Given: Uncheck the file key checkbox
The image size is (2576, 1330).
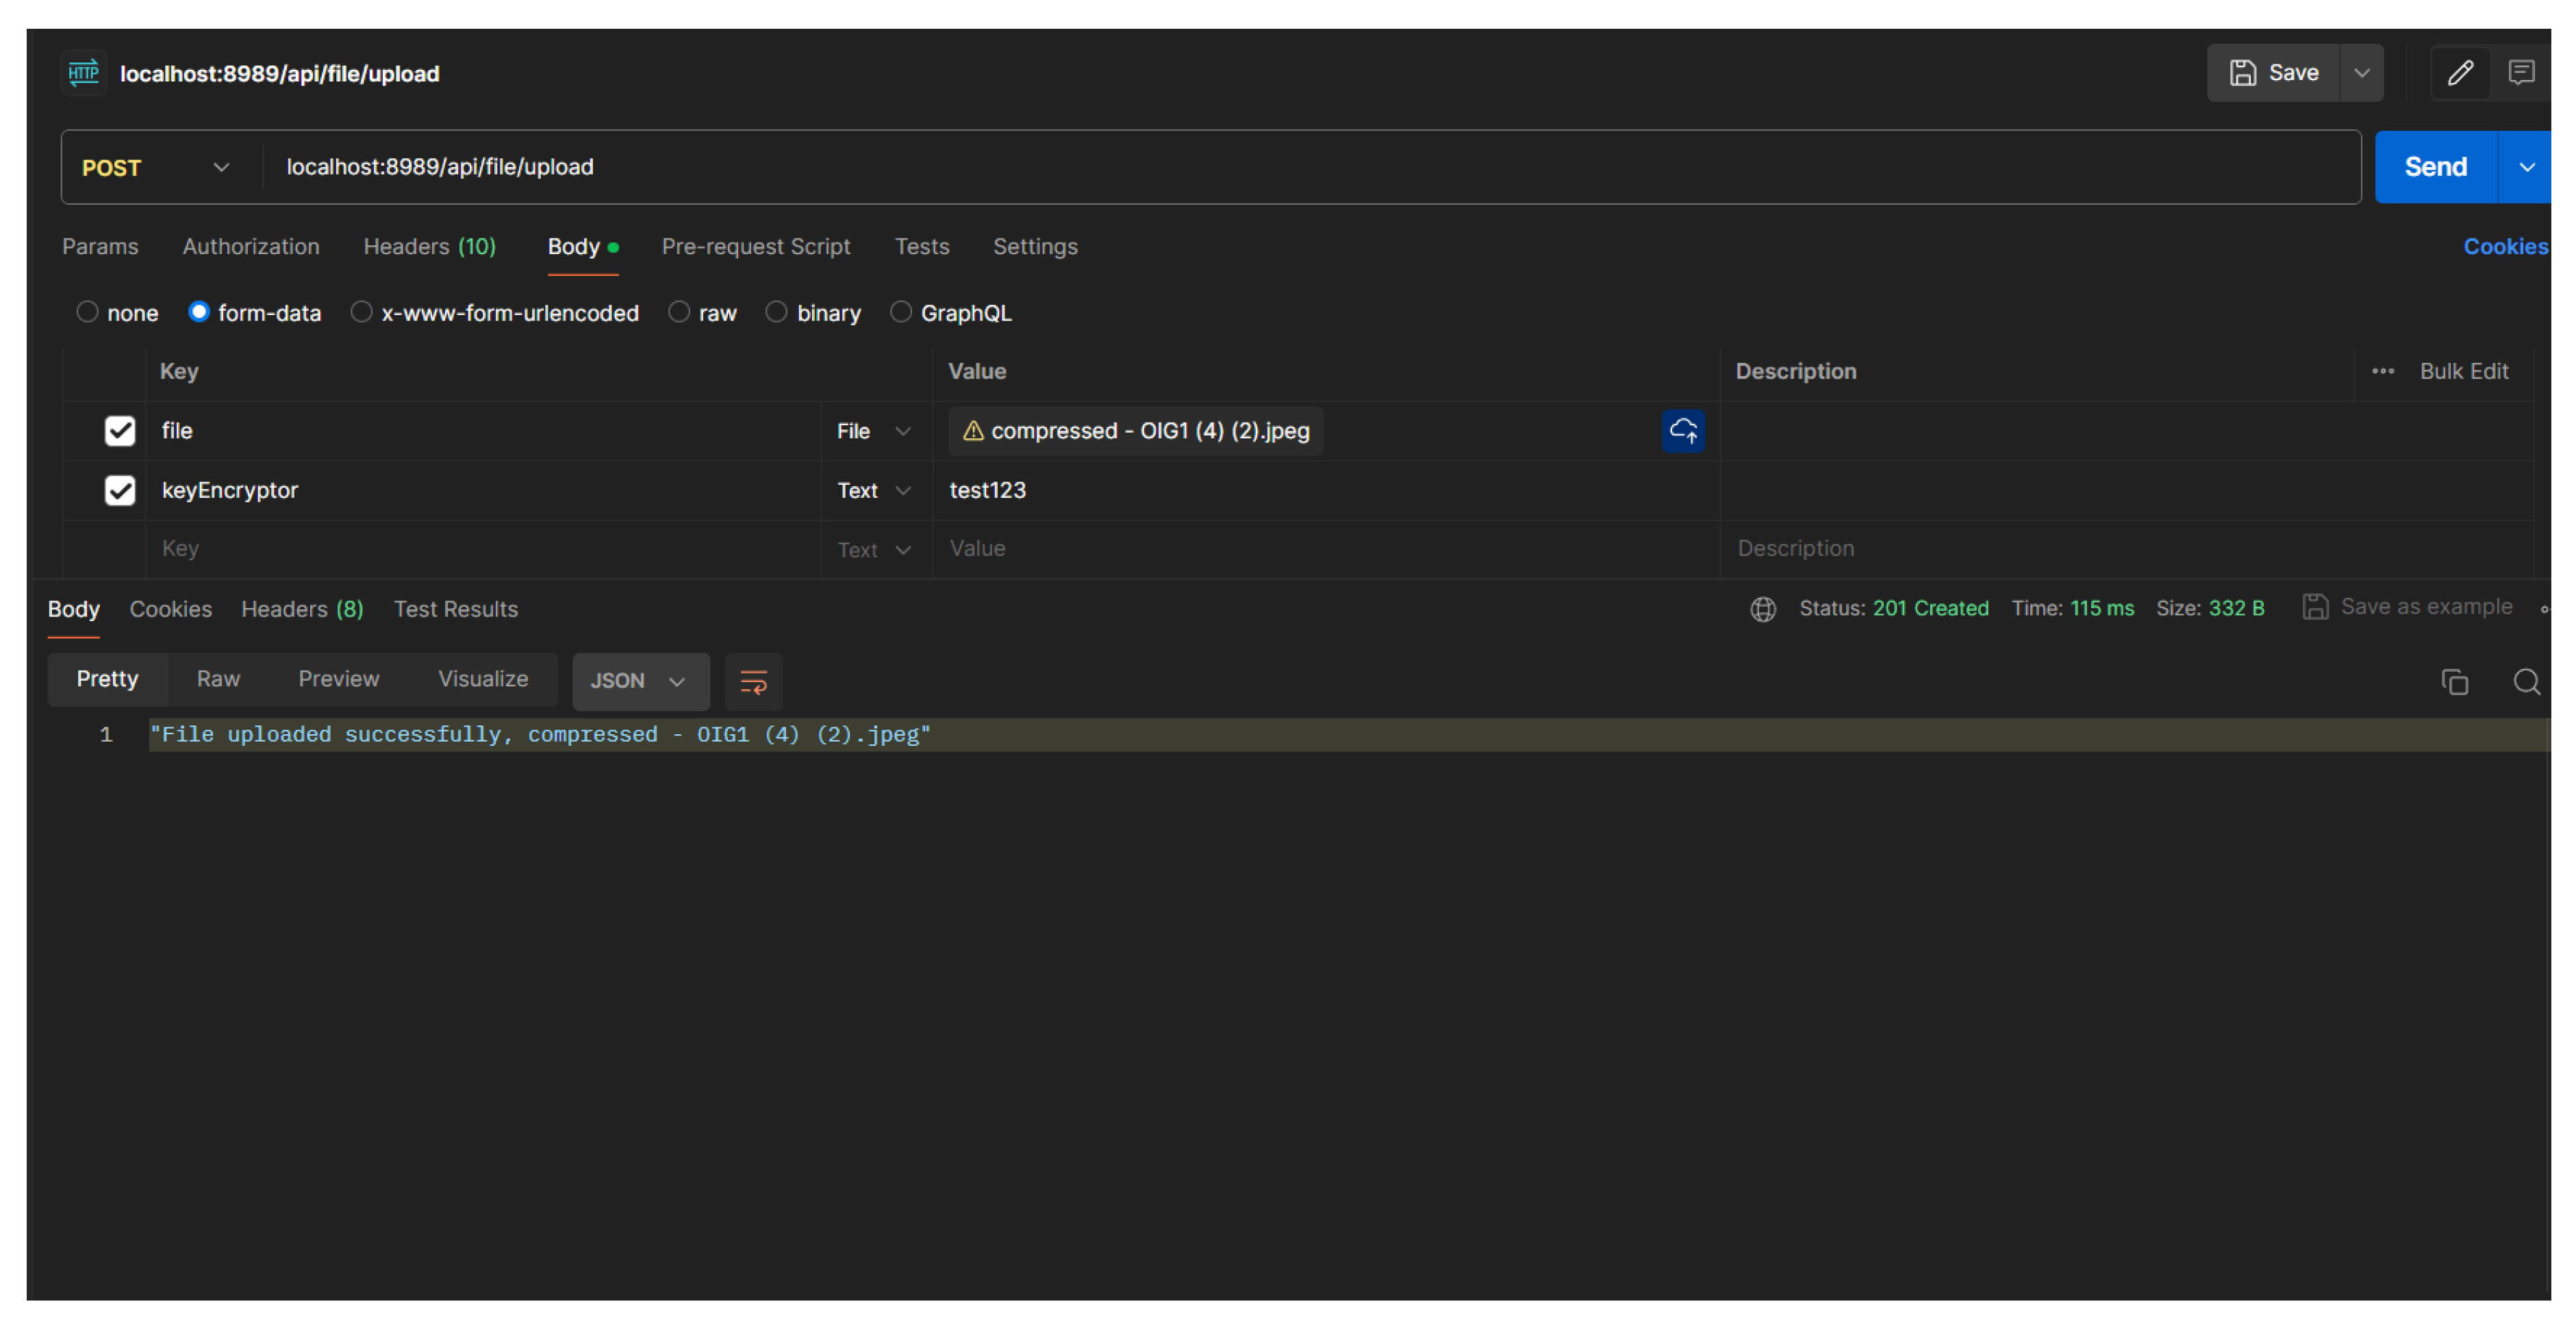Looking at the screenshot, I should (120, 431).
